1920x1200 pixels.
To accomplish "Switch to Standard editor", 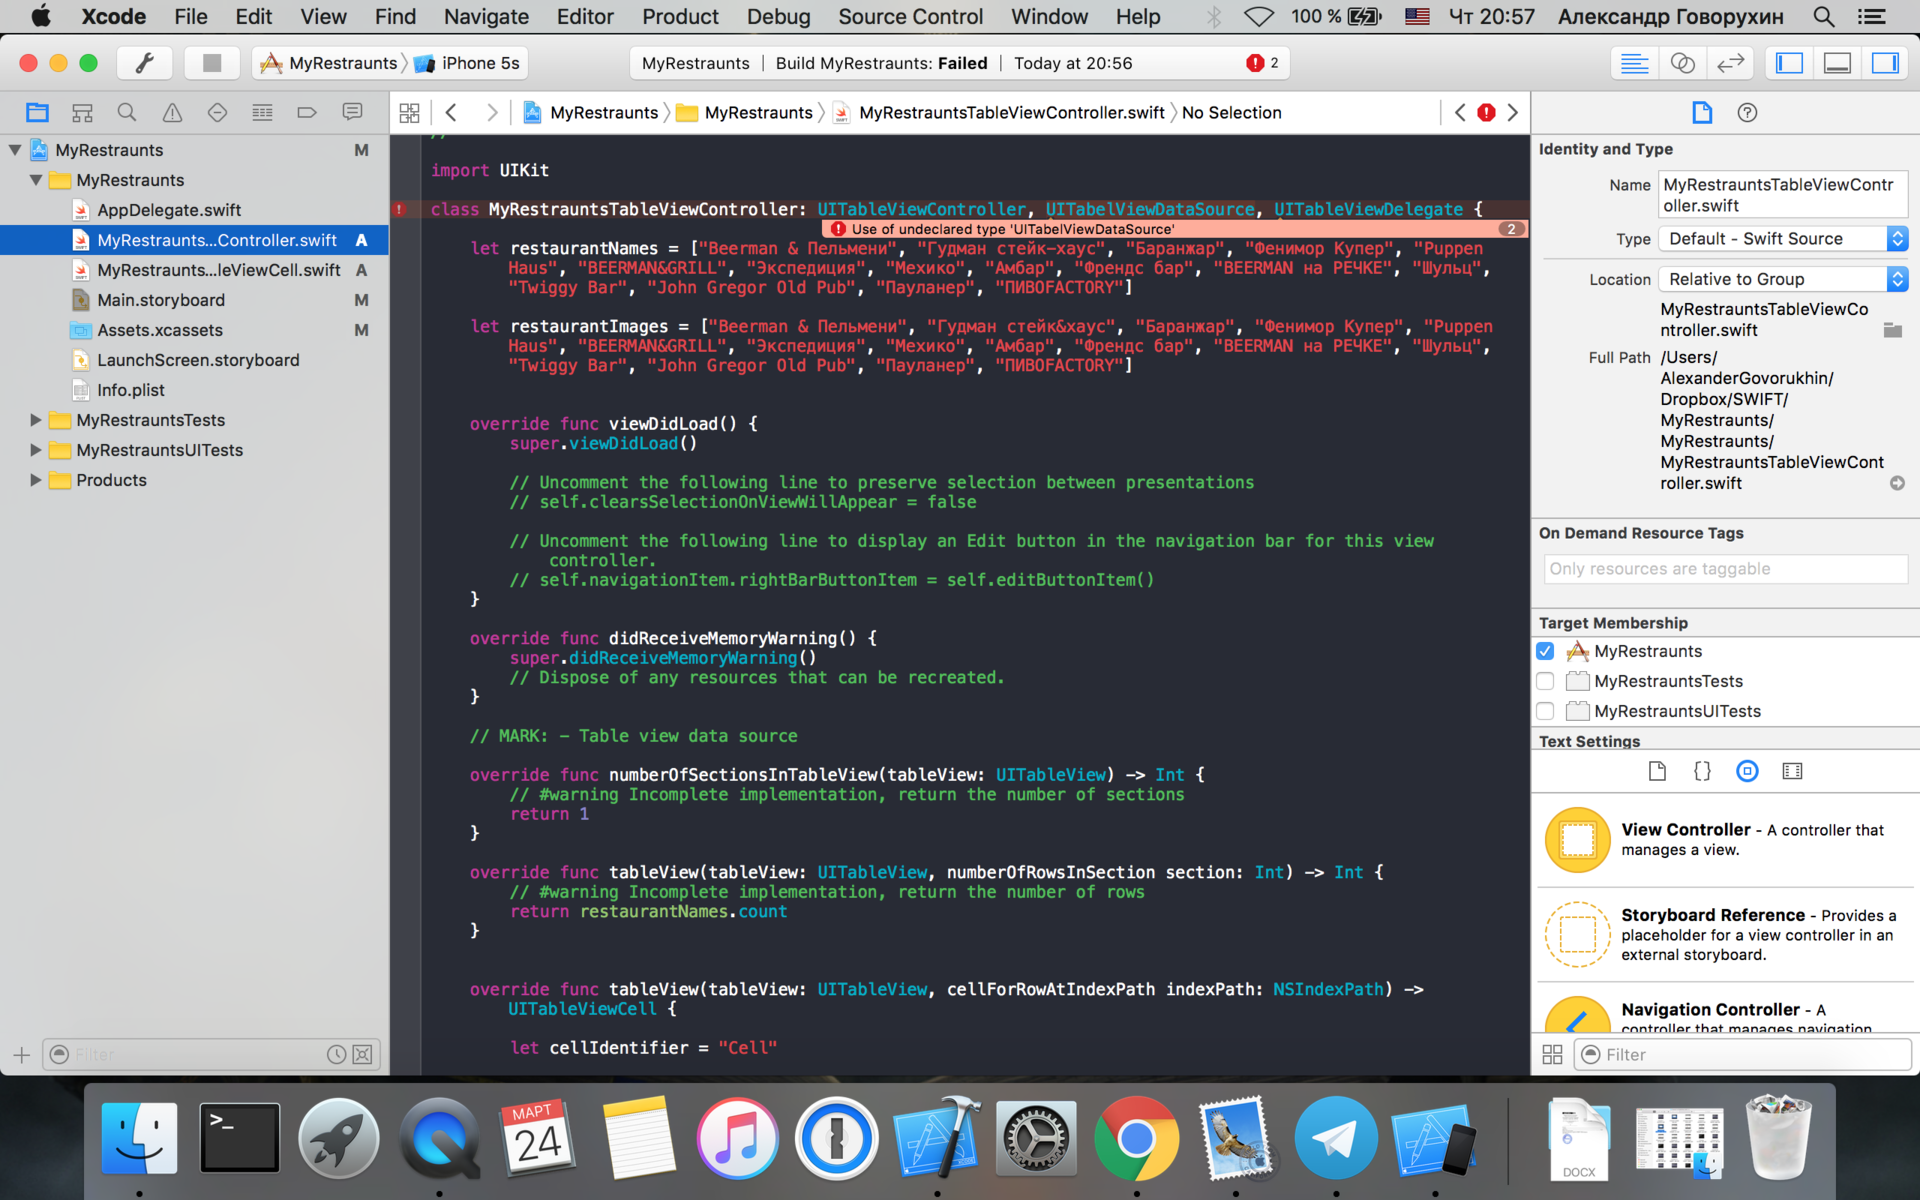I will click(x=1634, y=63).
